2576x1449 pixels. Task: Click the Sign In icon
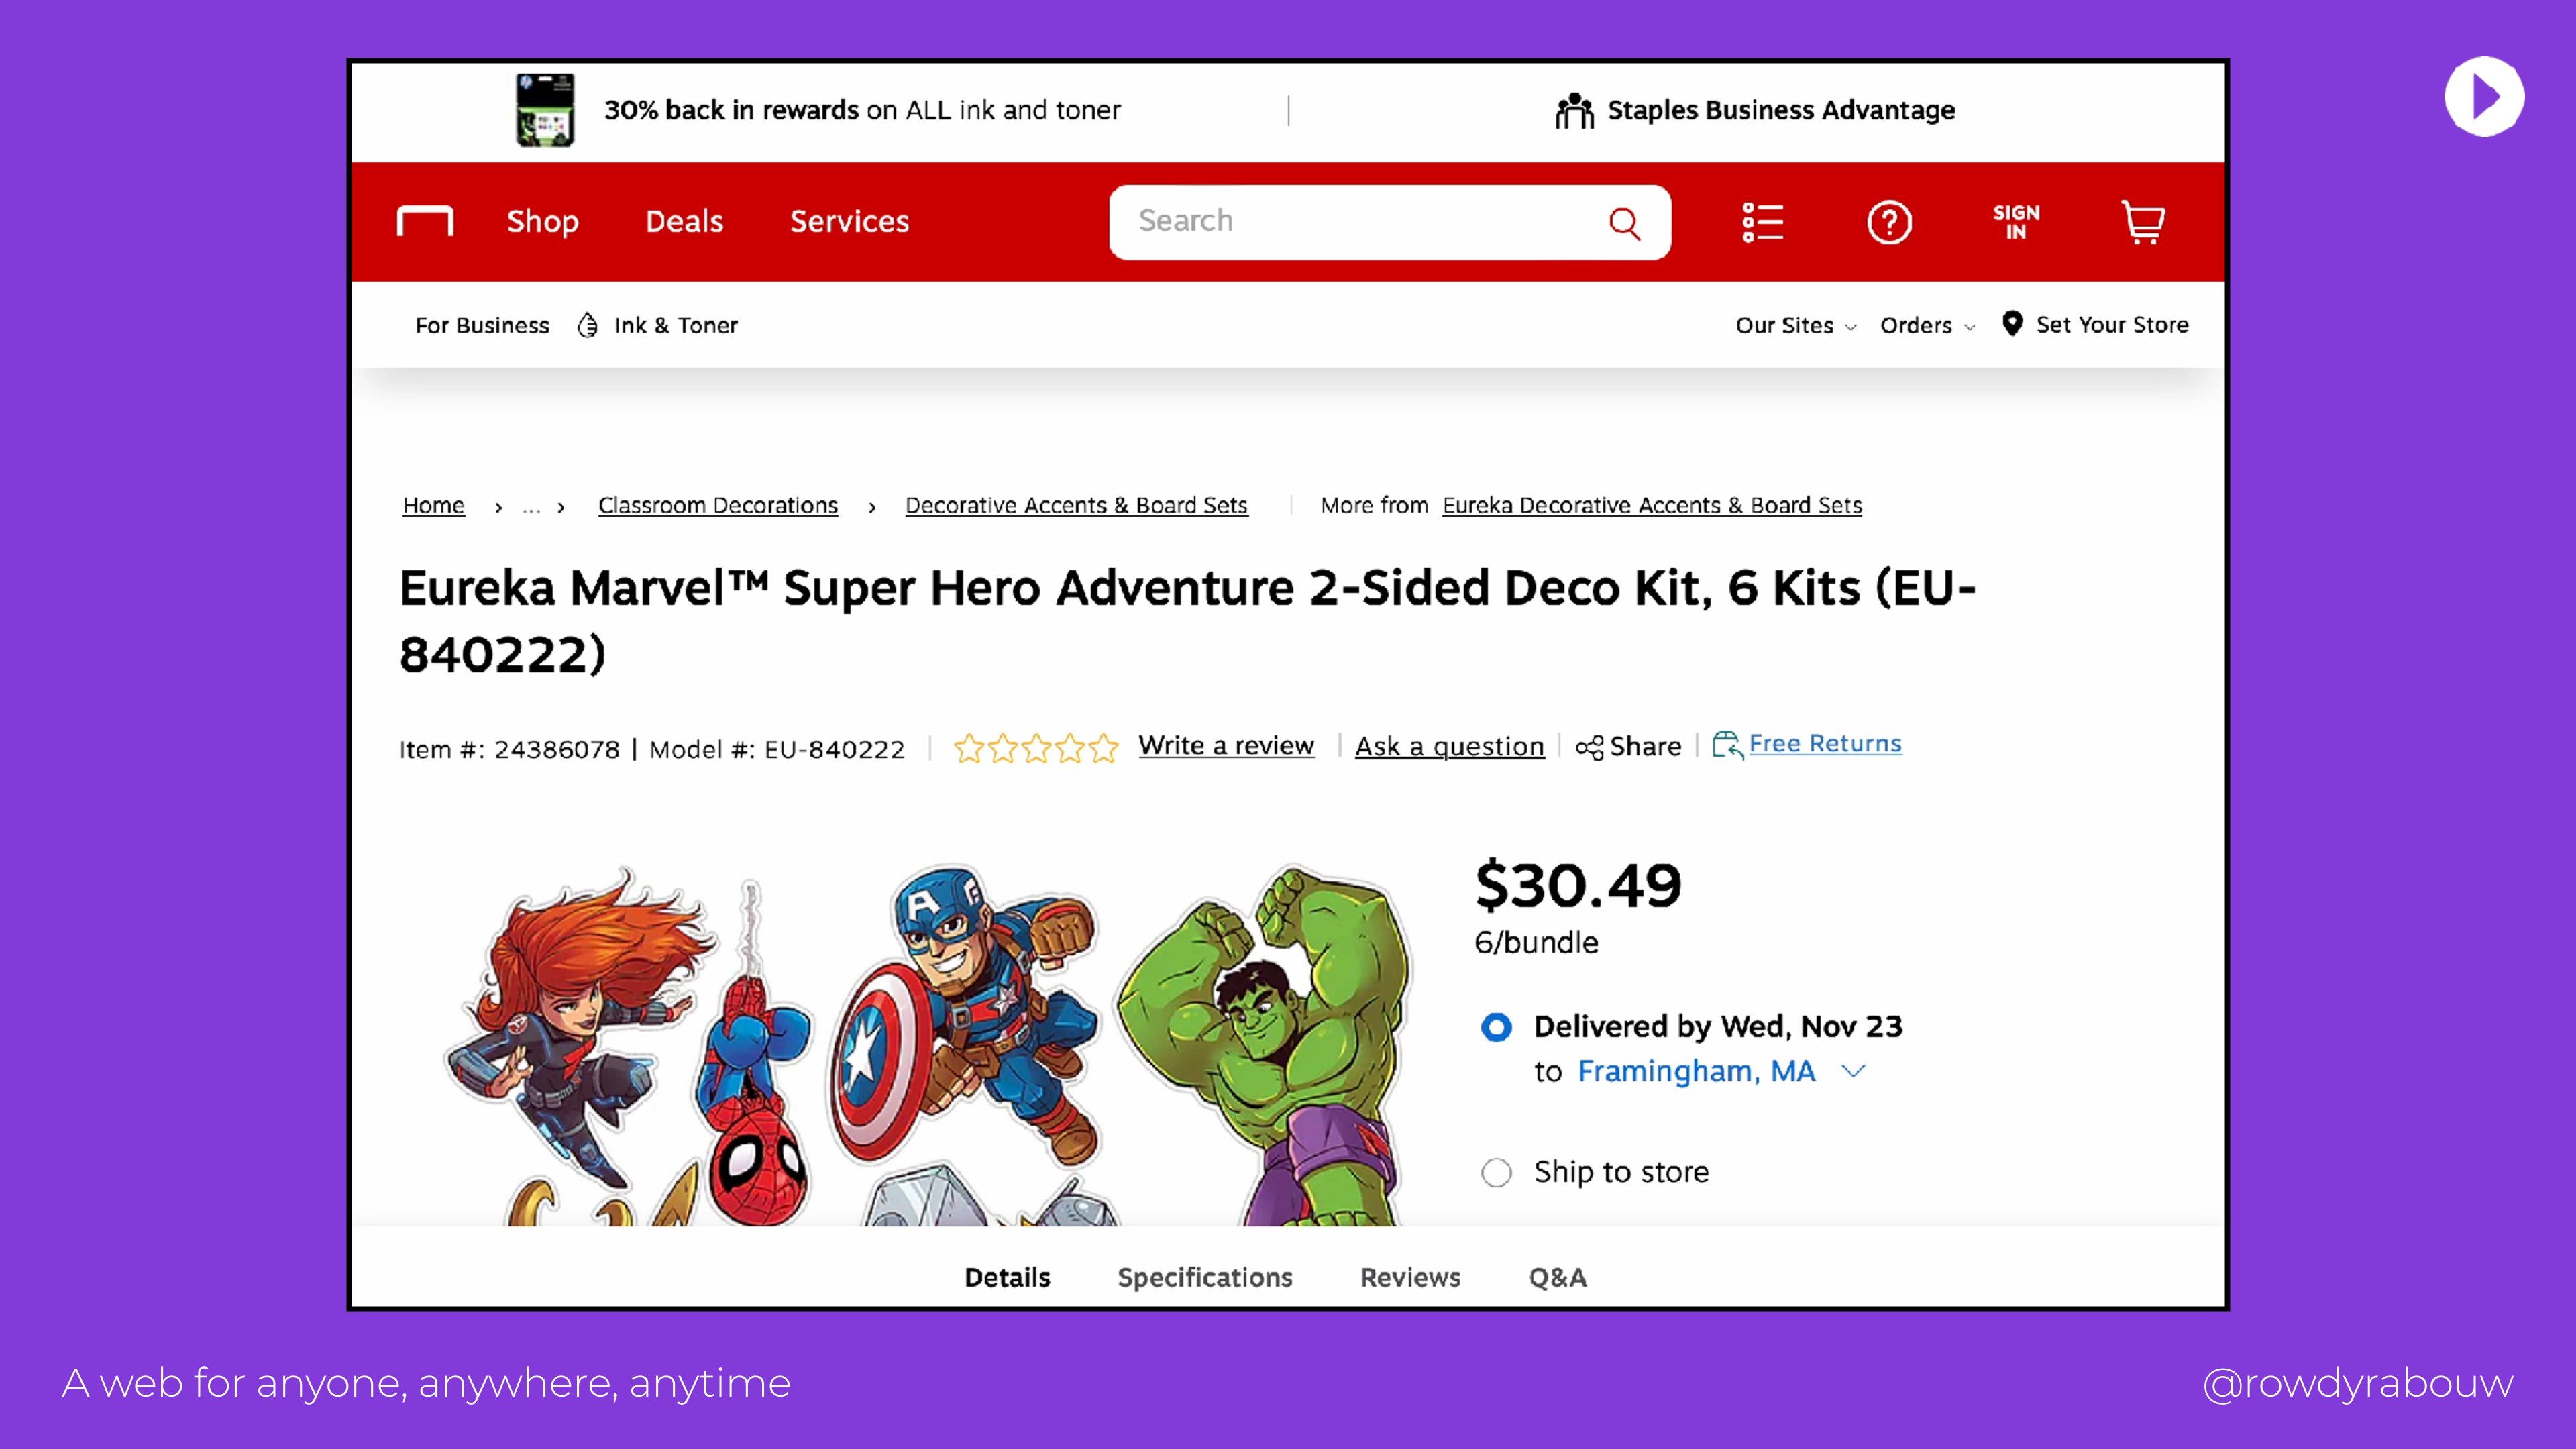point(2015,222)
